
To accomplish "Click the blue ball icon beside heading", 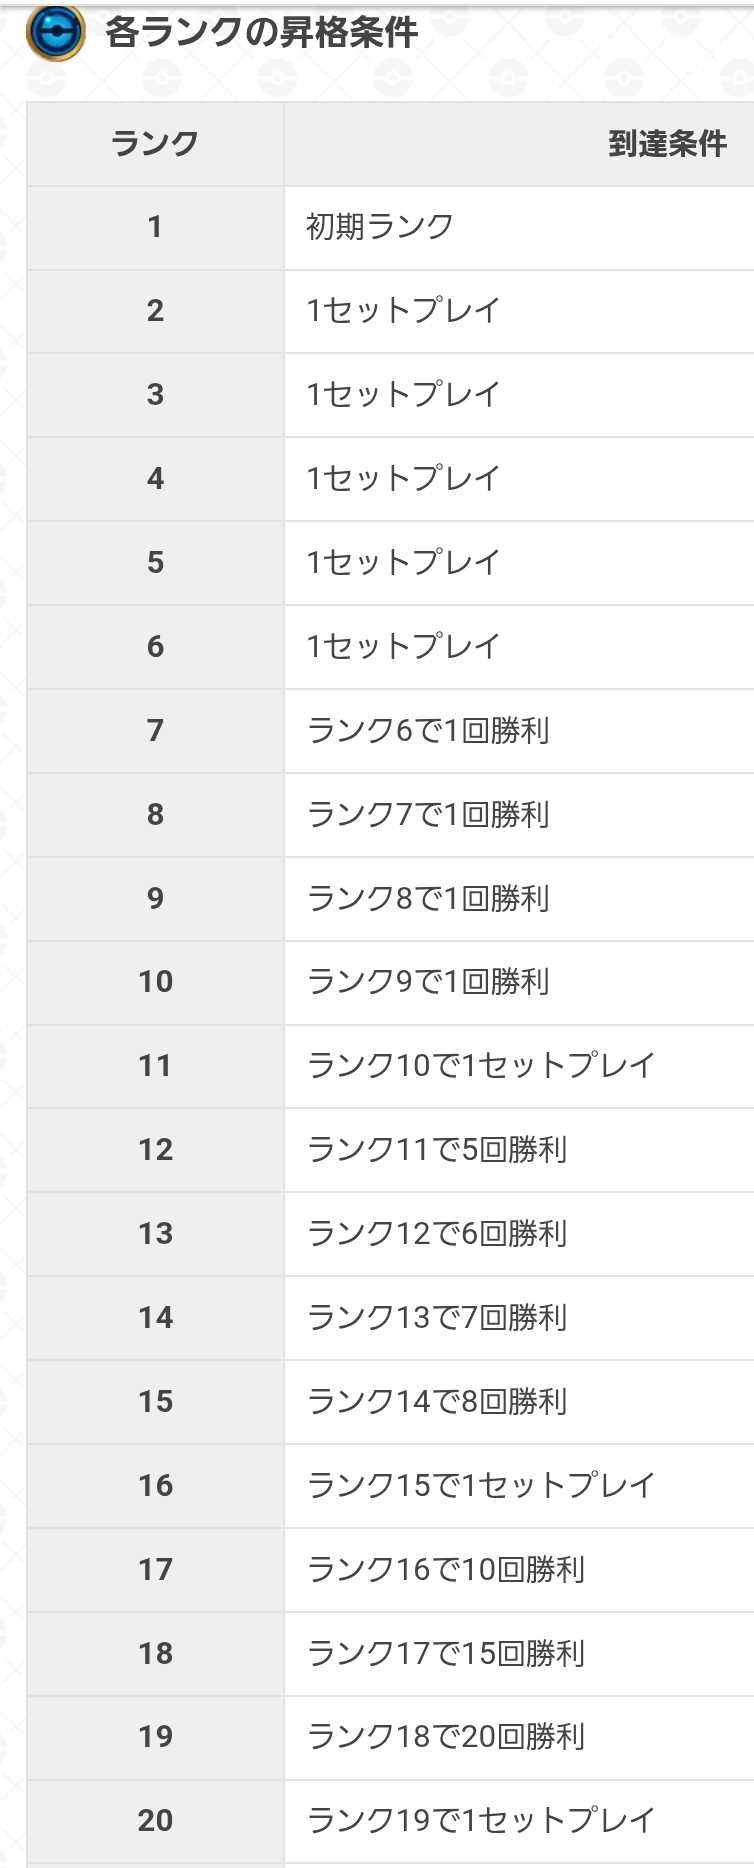I will [56, 32].
